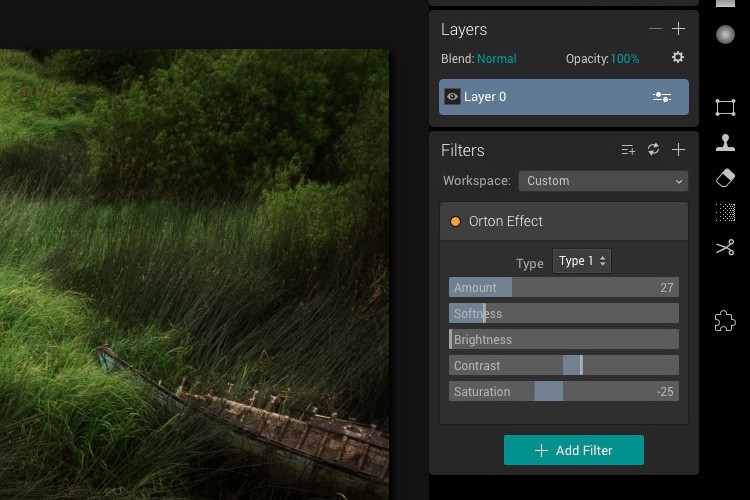The height and width of the screenshot is (500, 750).
Task: Select the radial mask sphere tool
Action: click(725, 34)
